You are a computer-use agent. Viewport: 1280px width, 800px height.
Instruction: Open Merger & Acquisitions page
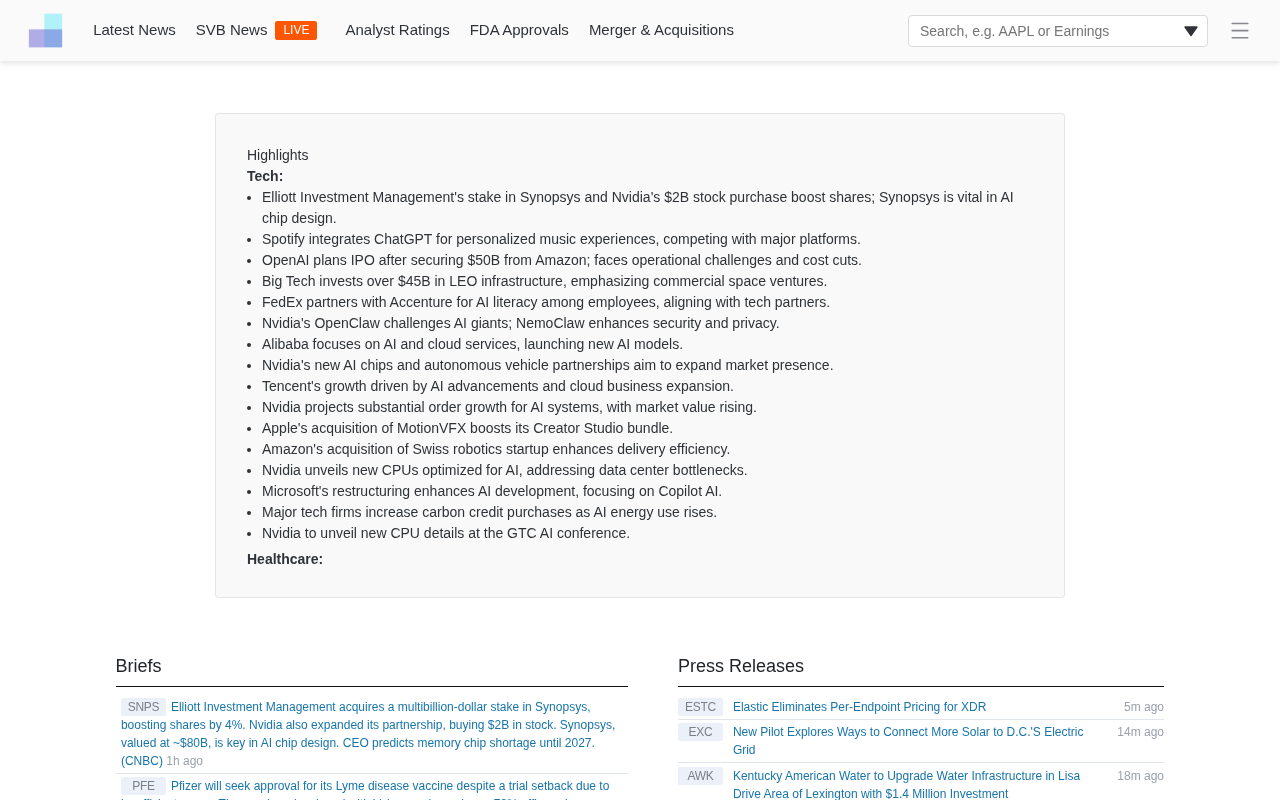[661, 30]
